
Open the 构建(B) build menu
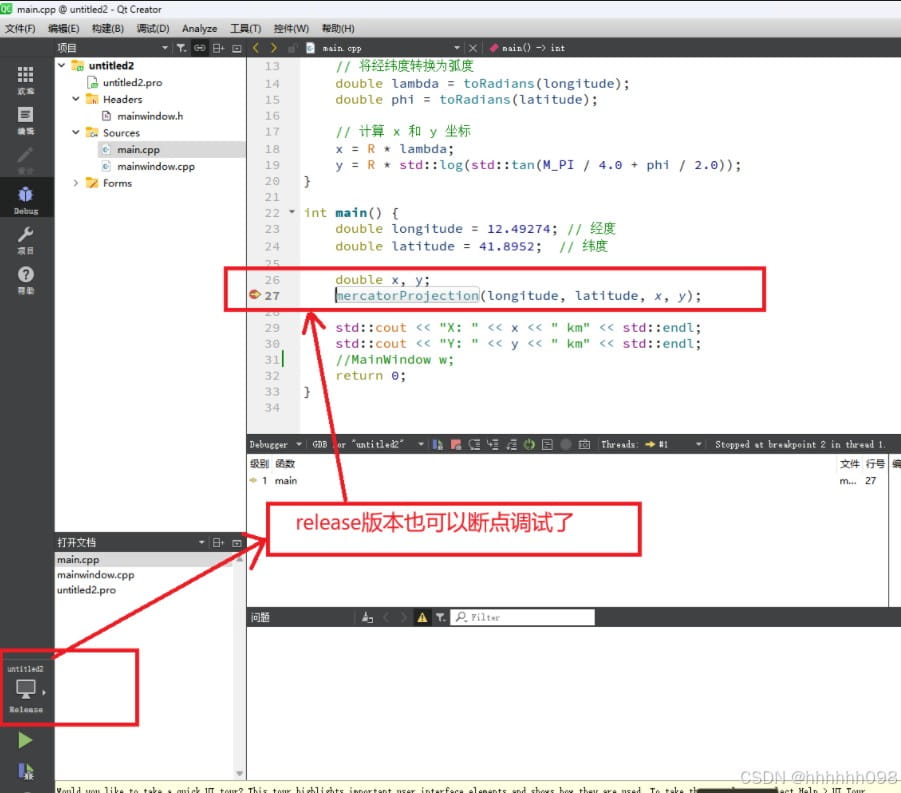pos(107,28)
